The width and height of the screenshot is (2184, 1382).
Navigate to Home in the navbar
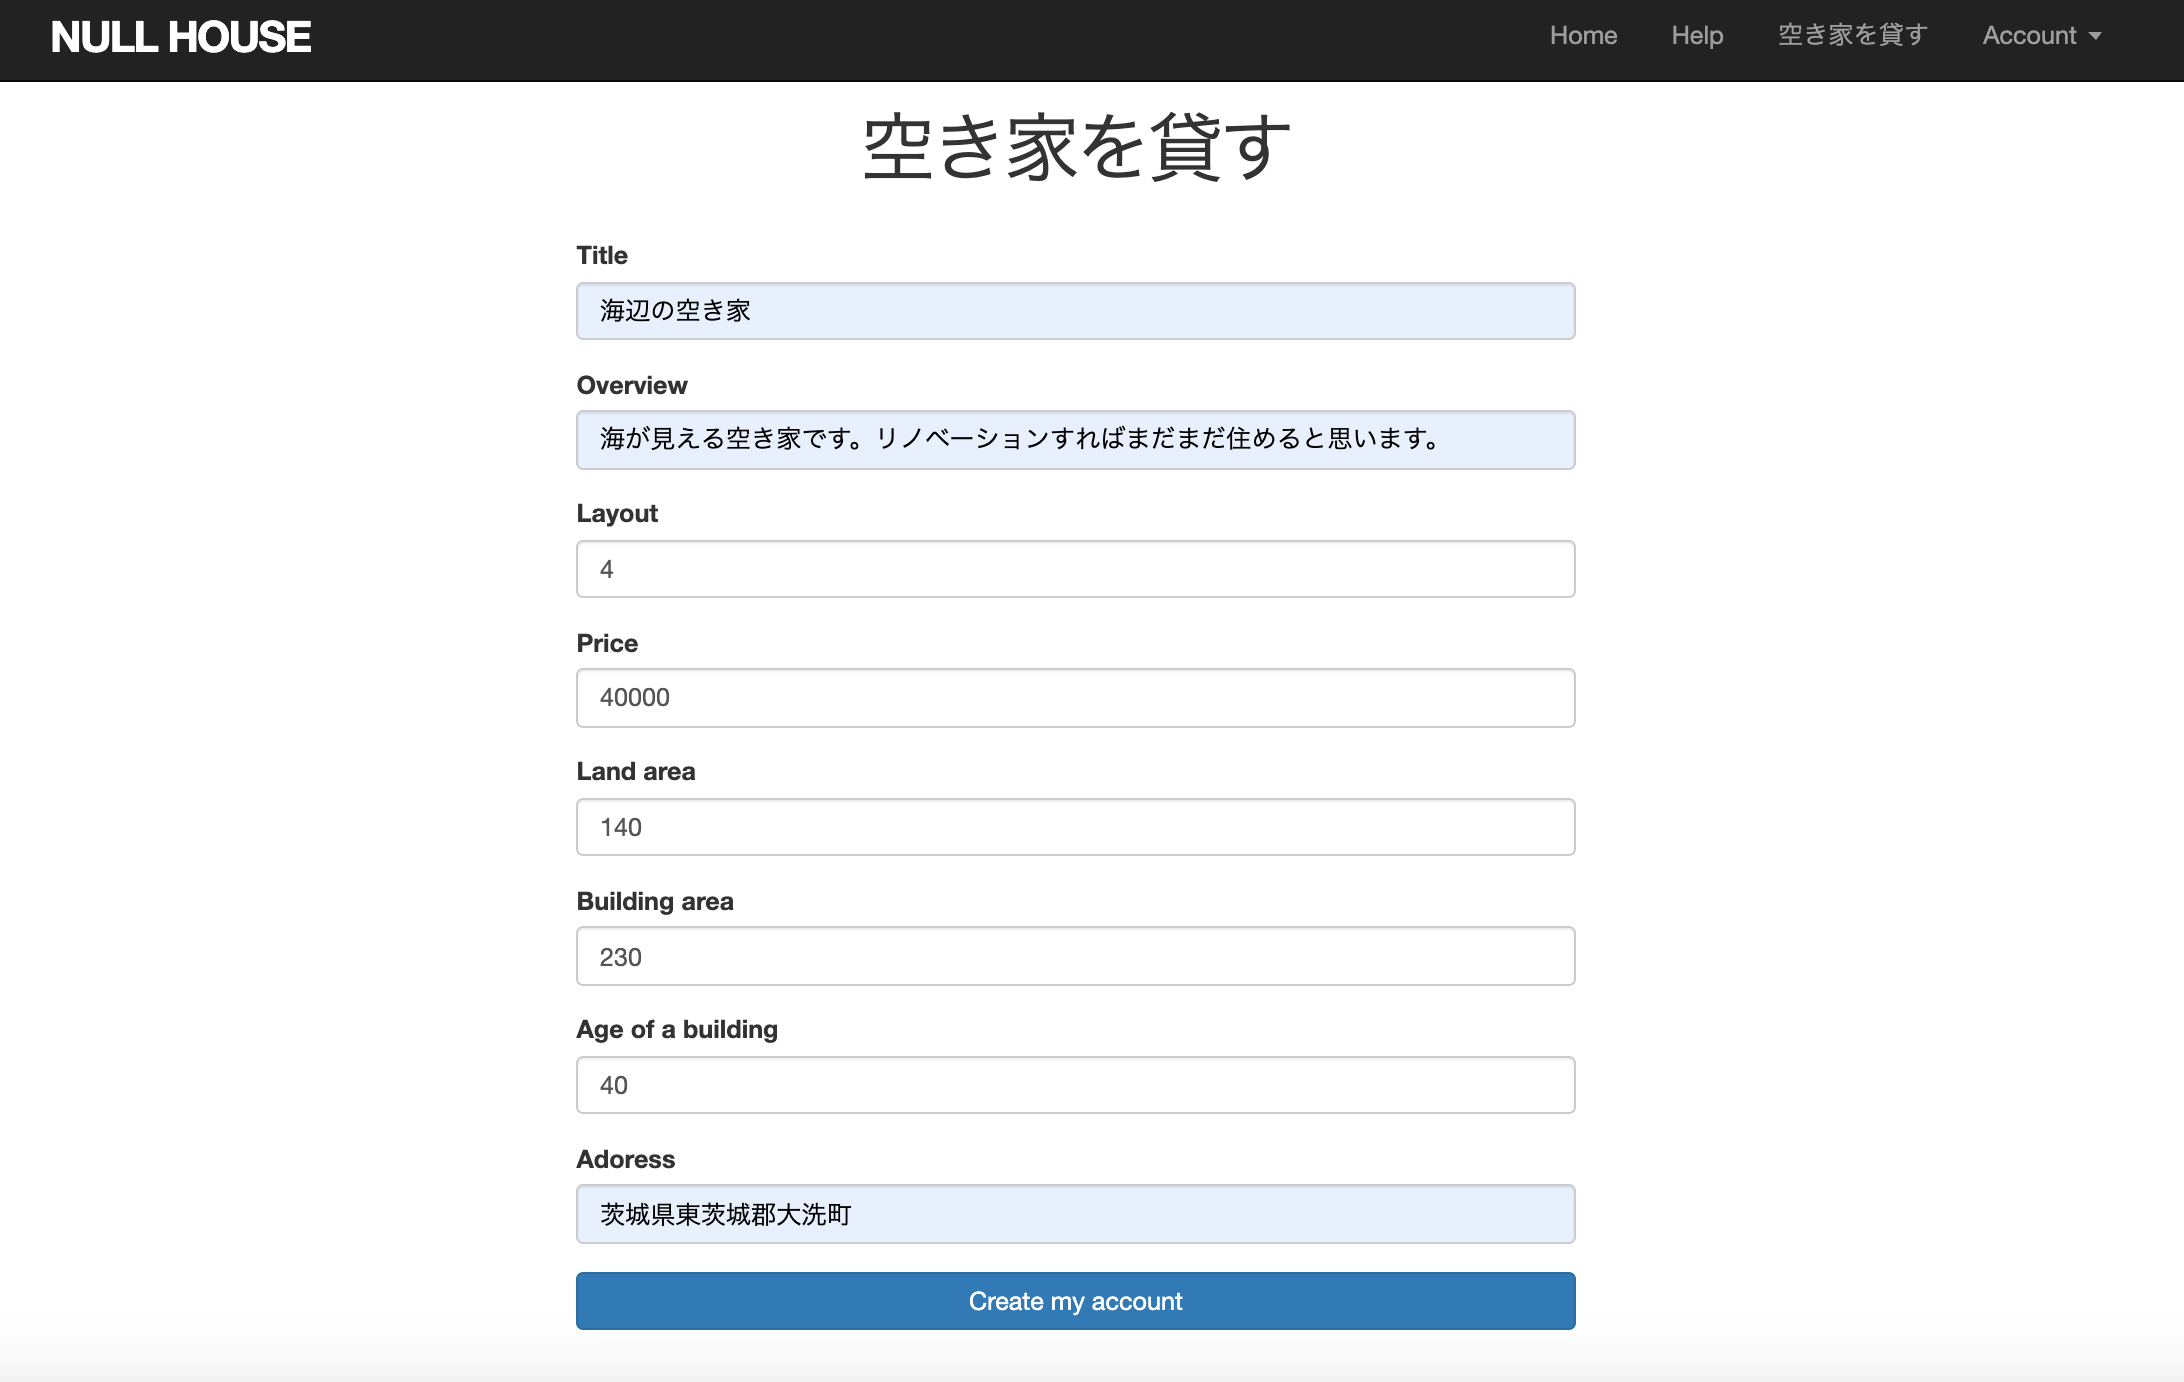click(1583, 35)
